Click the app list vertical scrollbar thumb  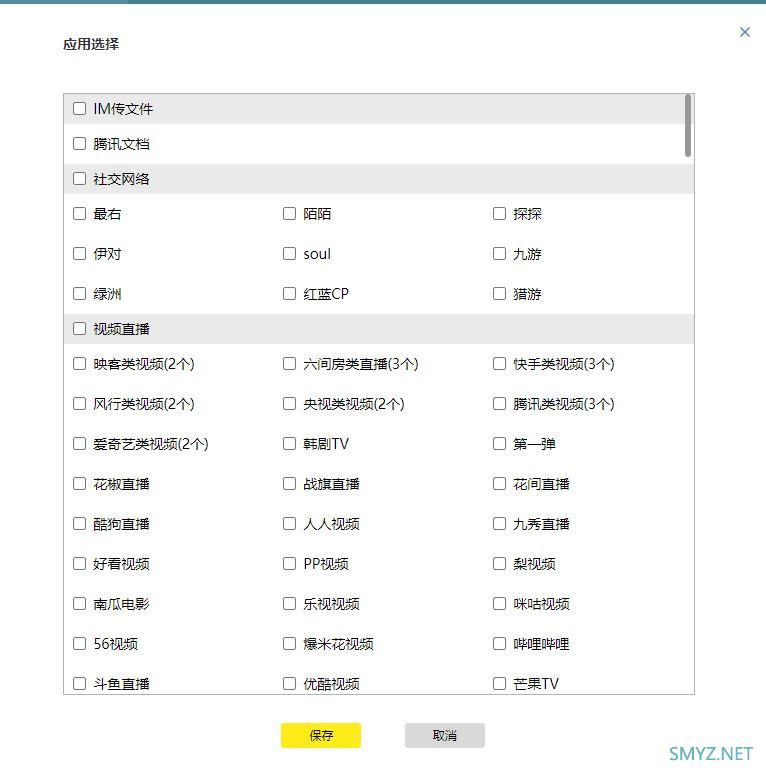tap(688, 126)
